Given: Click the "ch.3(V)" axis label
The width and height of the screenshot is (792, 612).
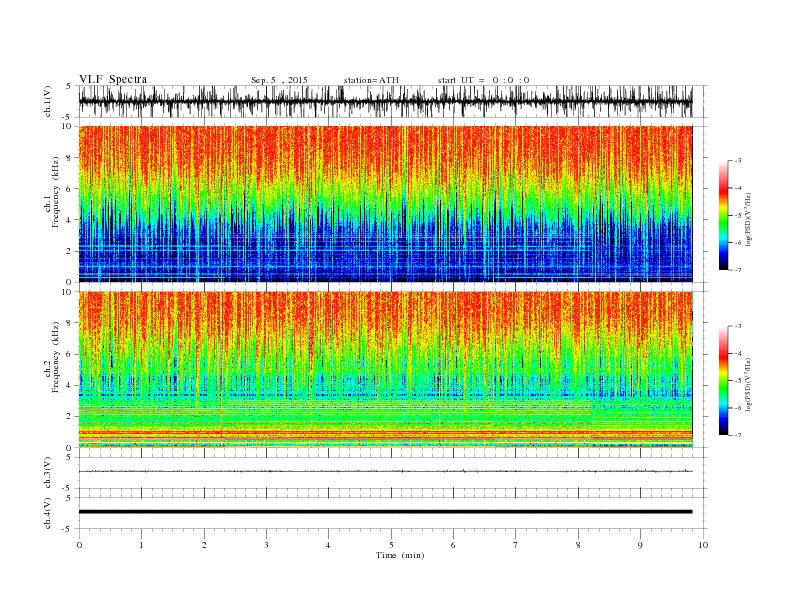Looking at the screenshot, I should tap(48, 473).
